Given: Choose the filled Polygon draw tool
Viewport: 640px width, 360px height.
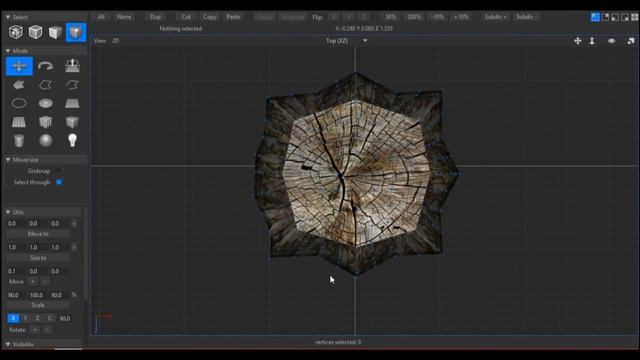Looking at the screenshot, I should coord(19,85).
